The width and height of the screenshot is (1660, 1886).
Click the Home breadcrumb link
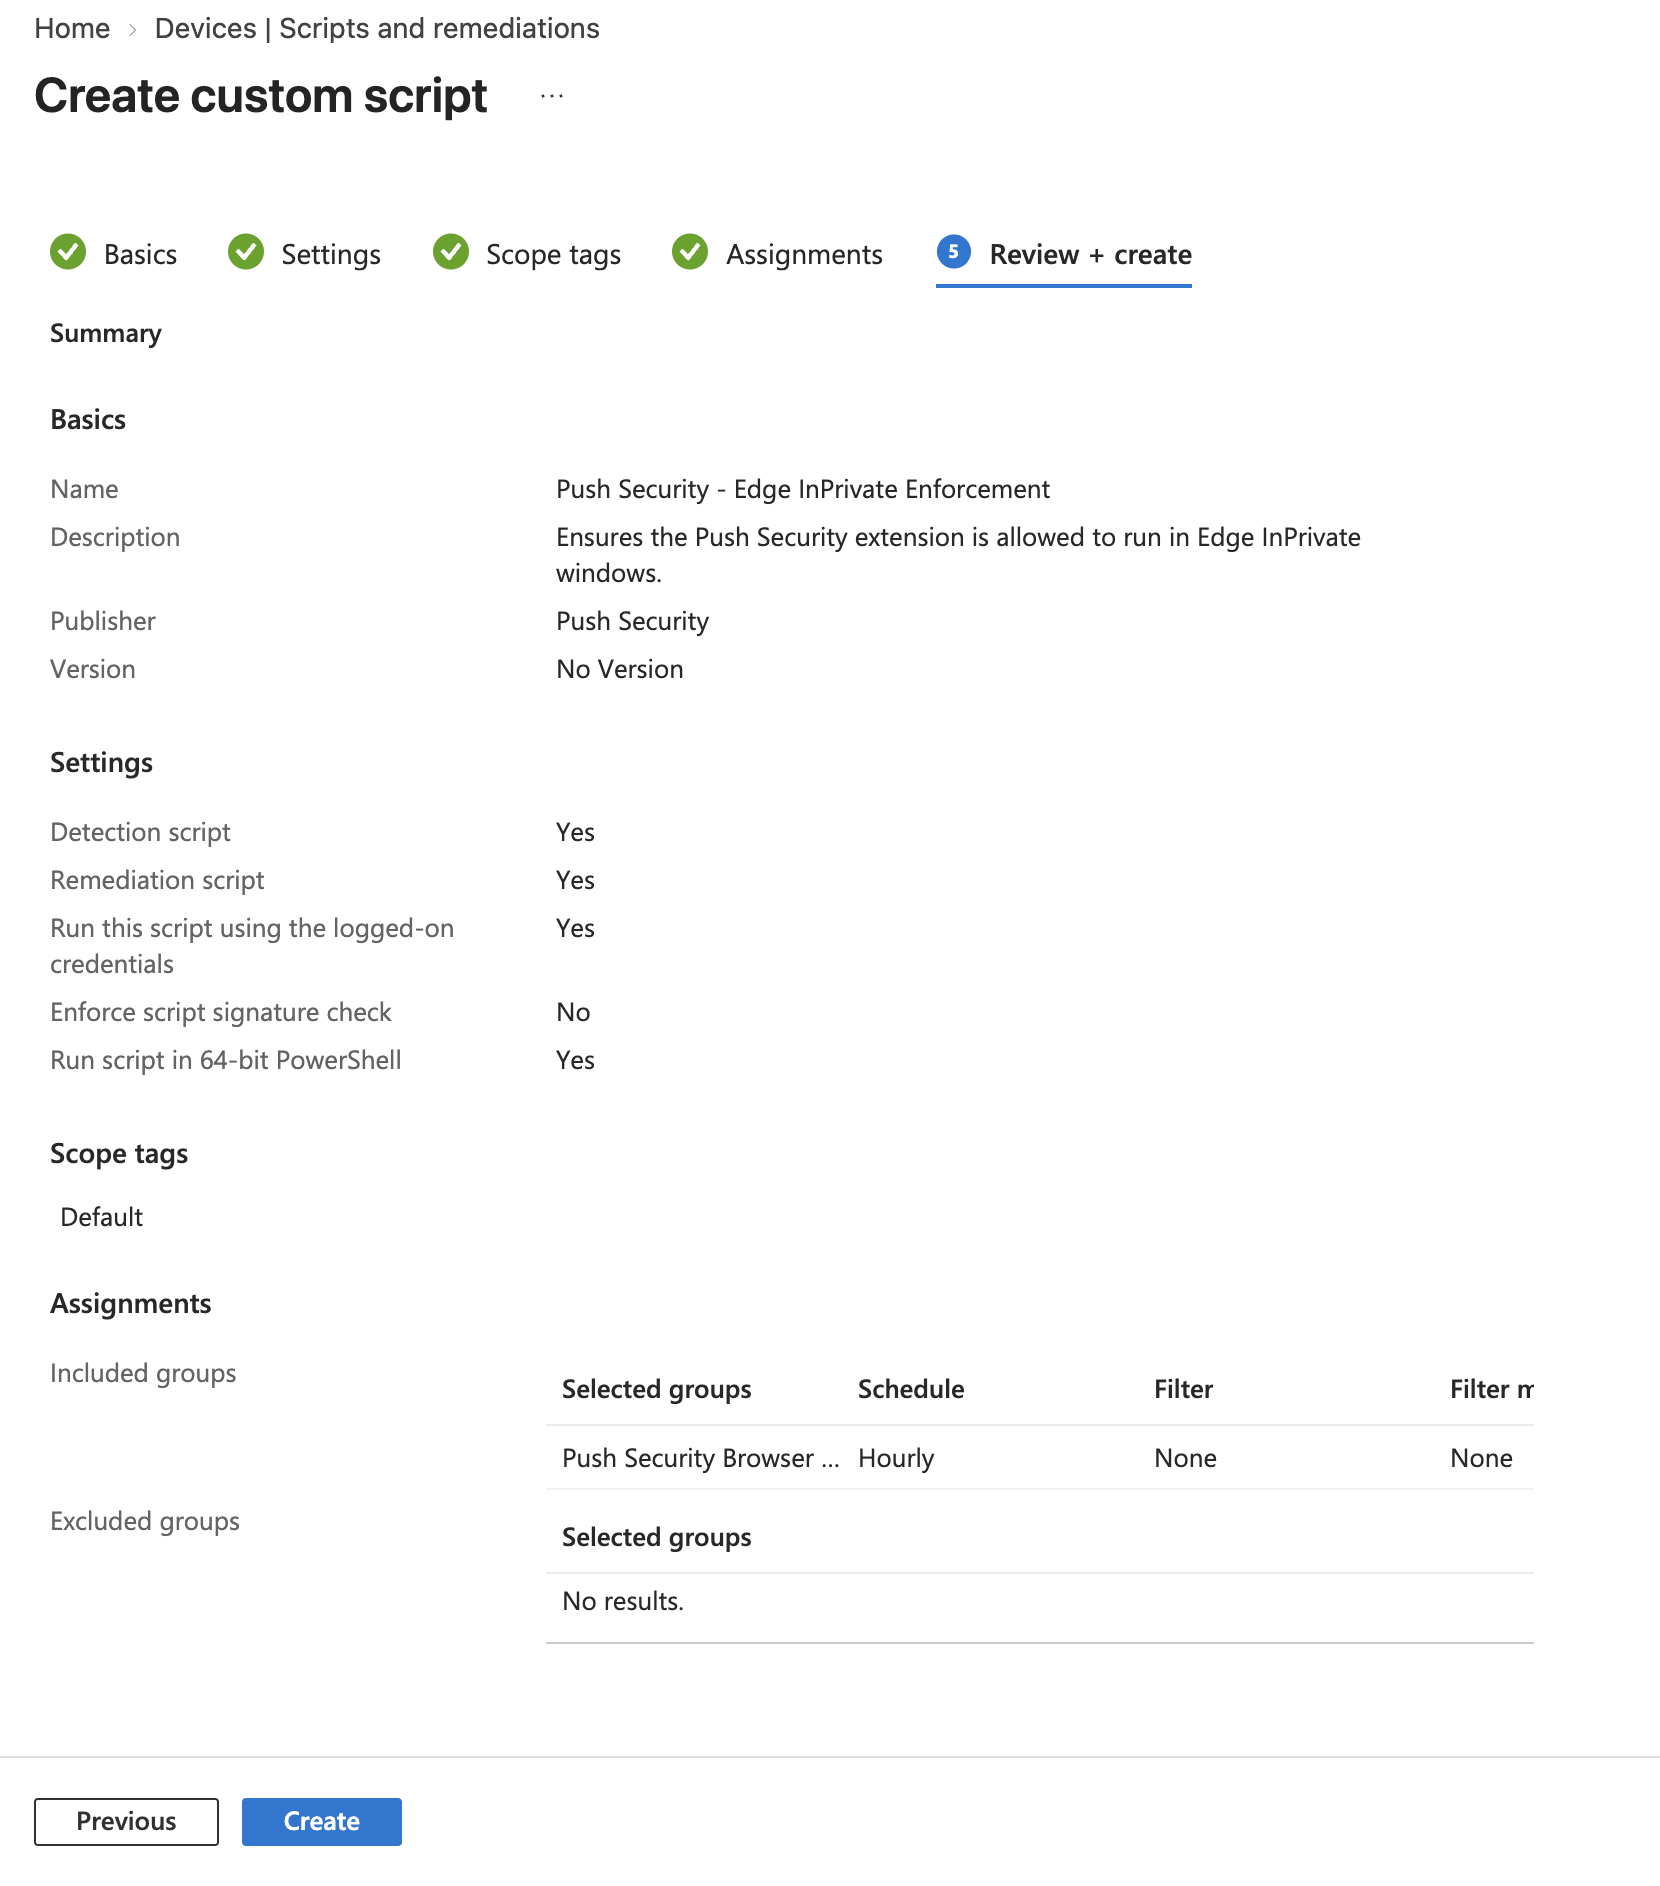(x=72, y=28)
